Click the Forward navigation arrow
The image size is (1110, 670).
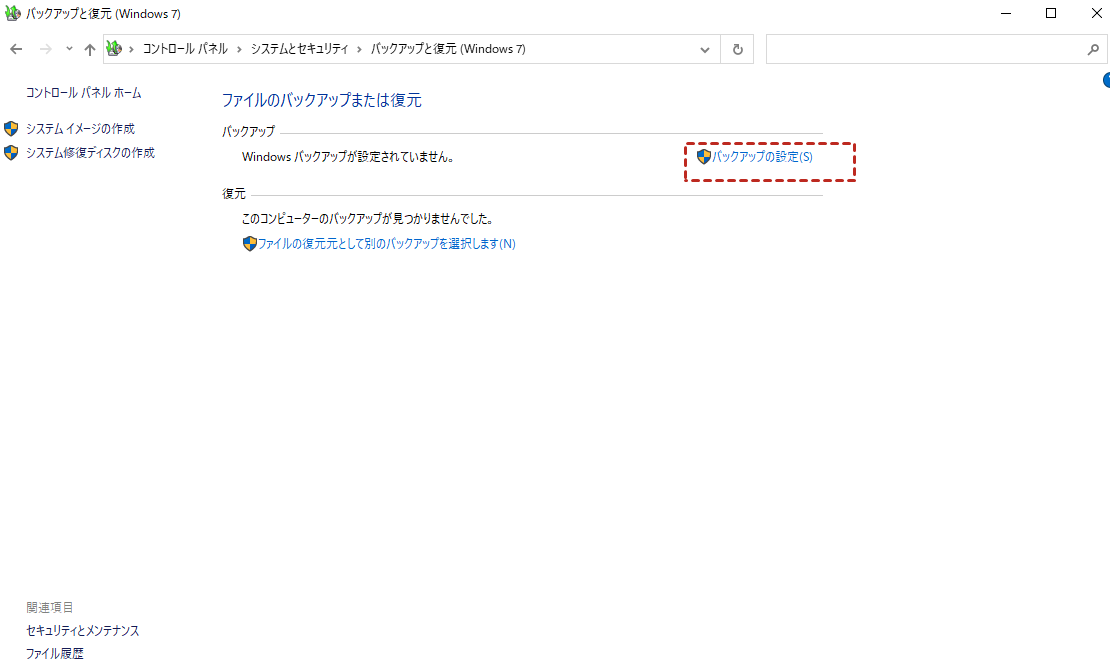(45, 49)
